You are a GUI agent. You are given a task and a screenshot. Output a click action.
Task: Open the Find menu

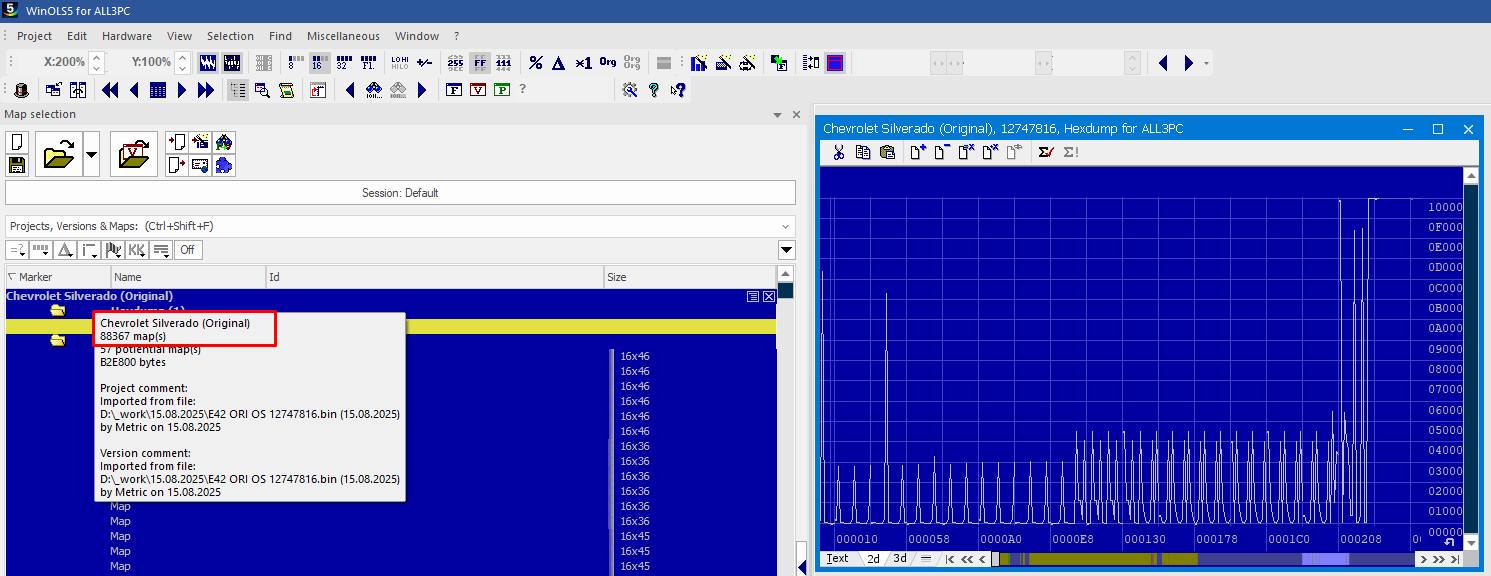[x=280, y=36]
